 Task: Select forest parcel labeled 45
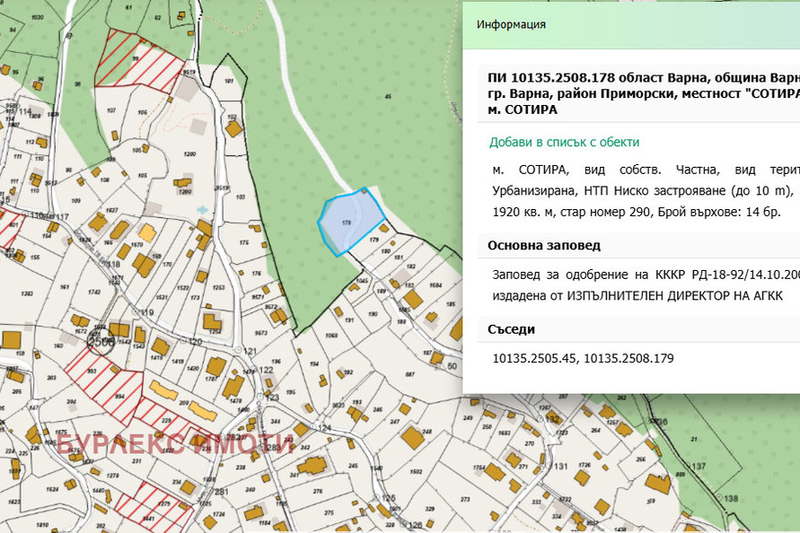(388, 96)
